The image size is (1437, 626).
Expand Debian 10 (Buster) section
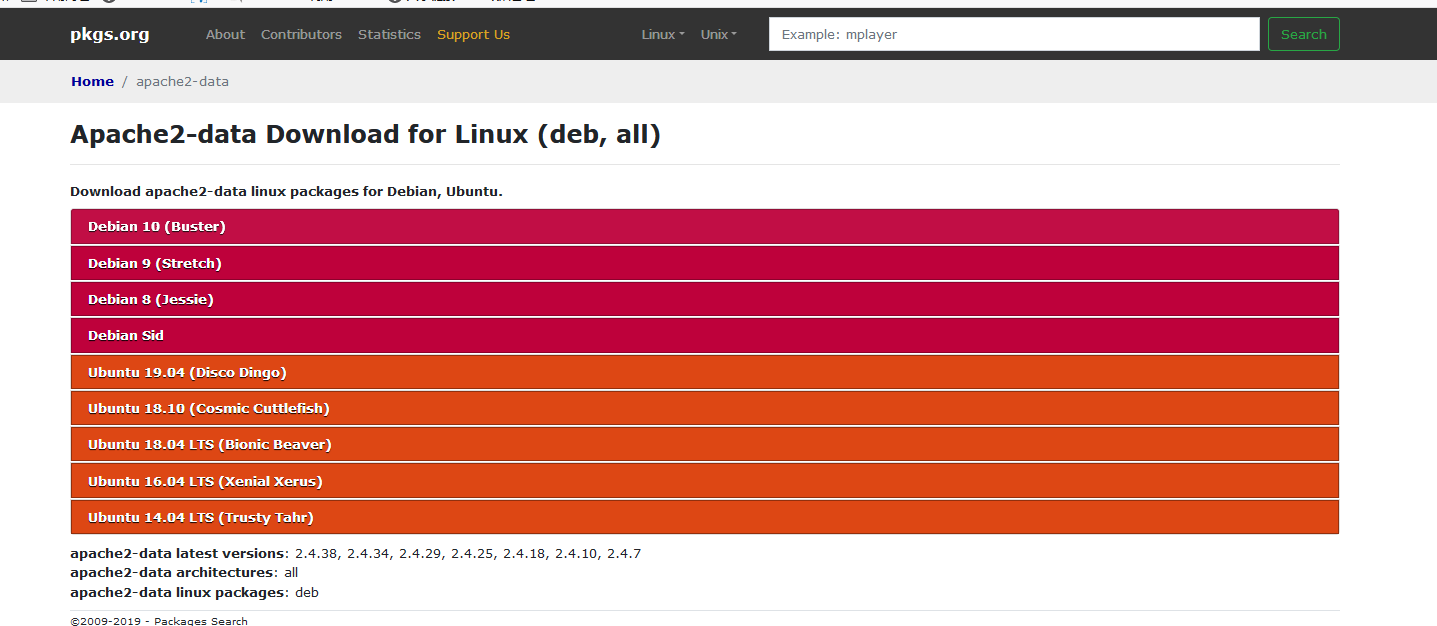coord(705,227)
